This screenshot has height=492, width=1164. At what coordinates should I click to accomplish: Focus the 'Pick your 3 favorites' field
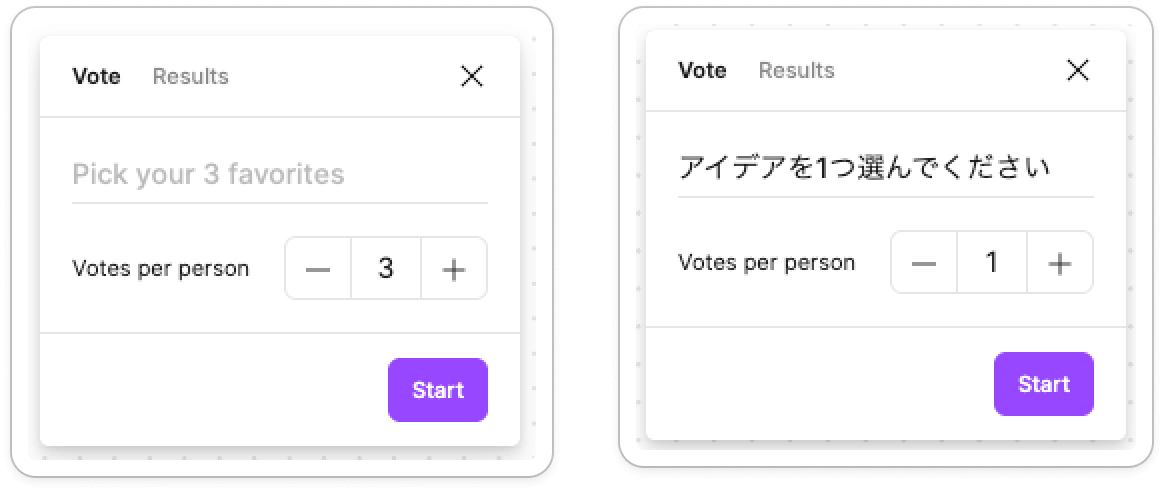click(279, 175)
